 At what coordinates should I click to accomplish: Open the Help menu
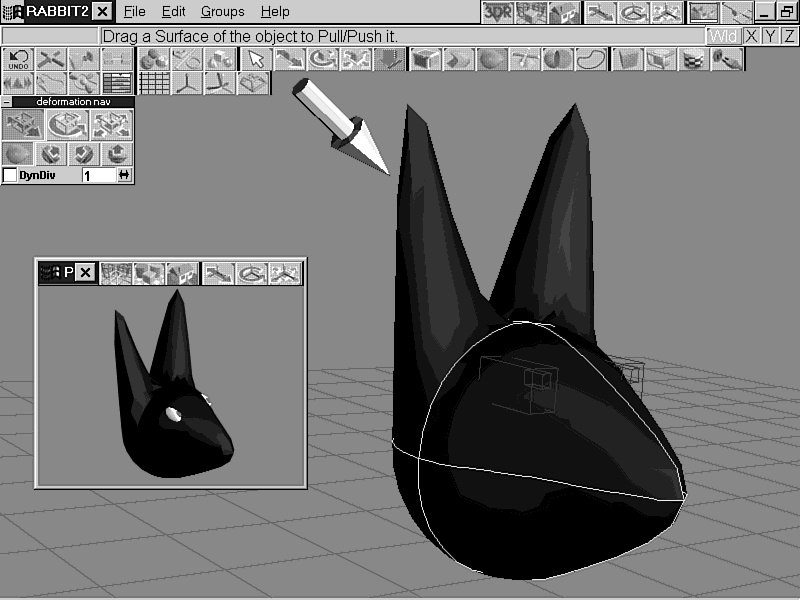(x=275, y=12)
